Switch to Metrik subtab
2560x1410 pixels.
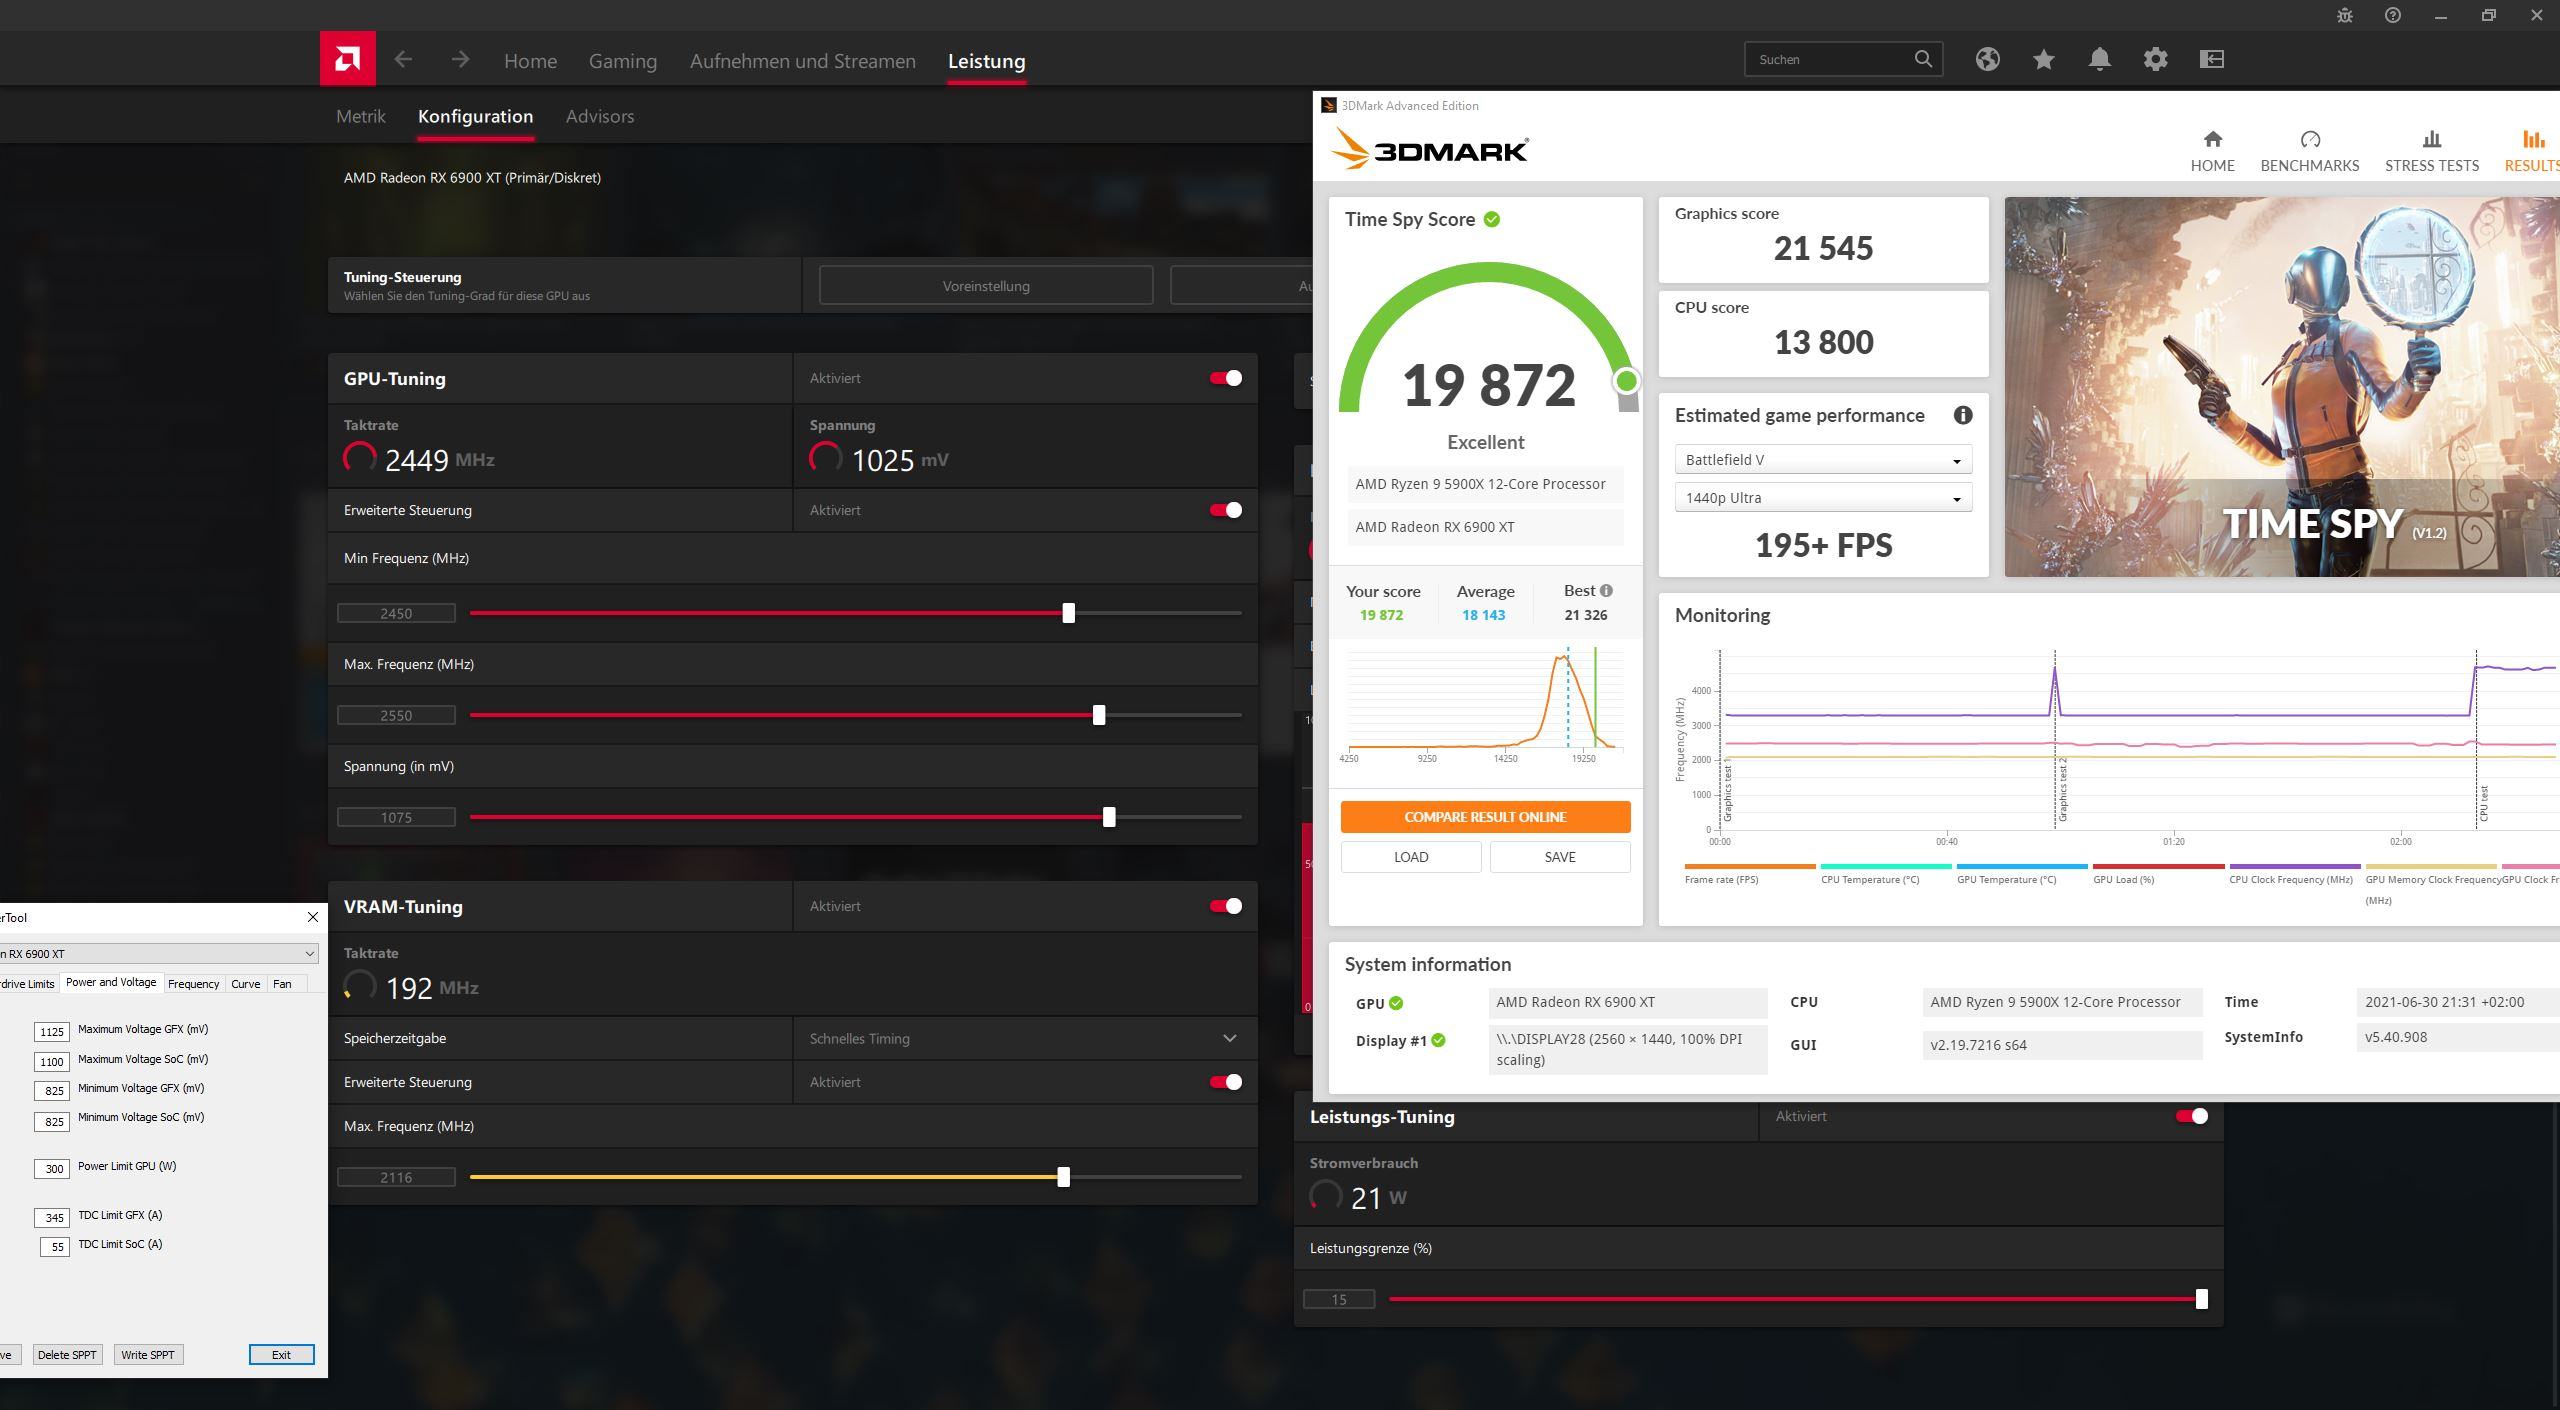pos(361,116)
